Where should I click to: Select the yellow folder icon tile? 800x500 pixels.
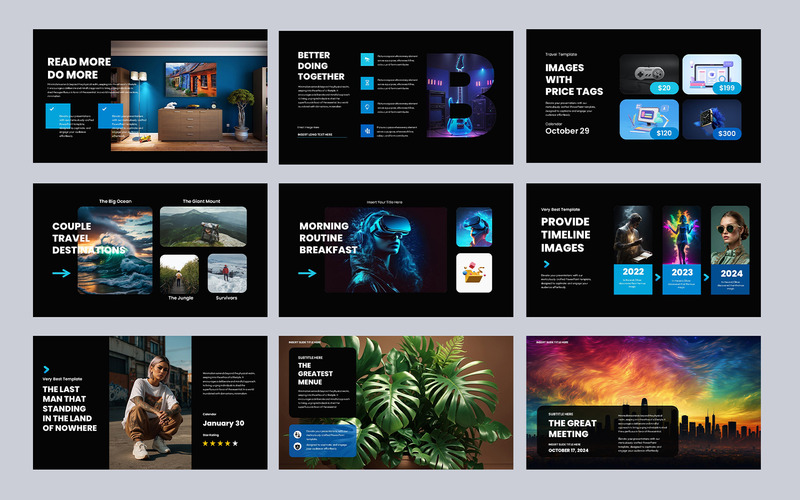point(474,272)
